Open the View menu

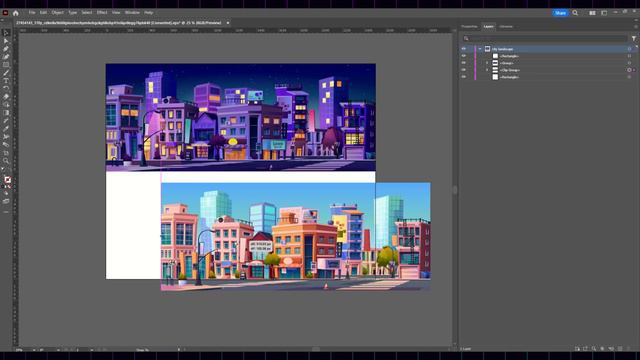116,13
